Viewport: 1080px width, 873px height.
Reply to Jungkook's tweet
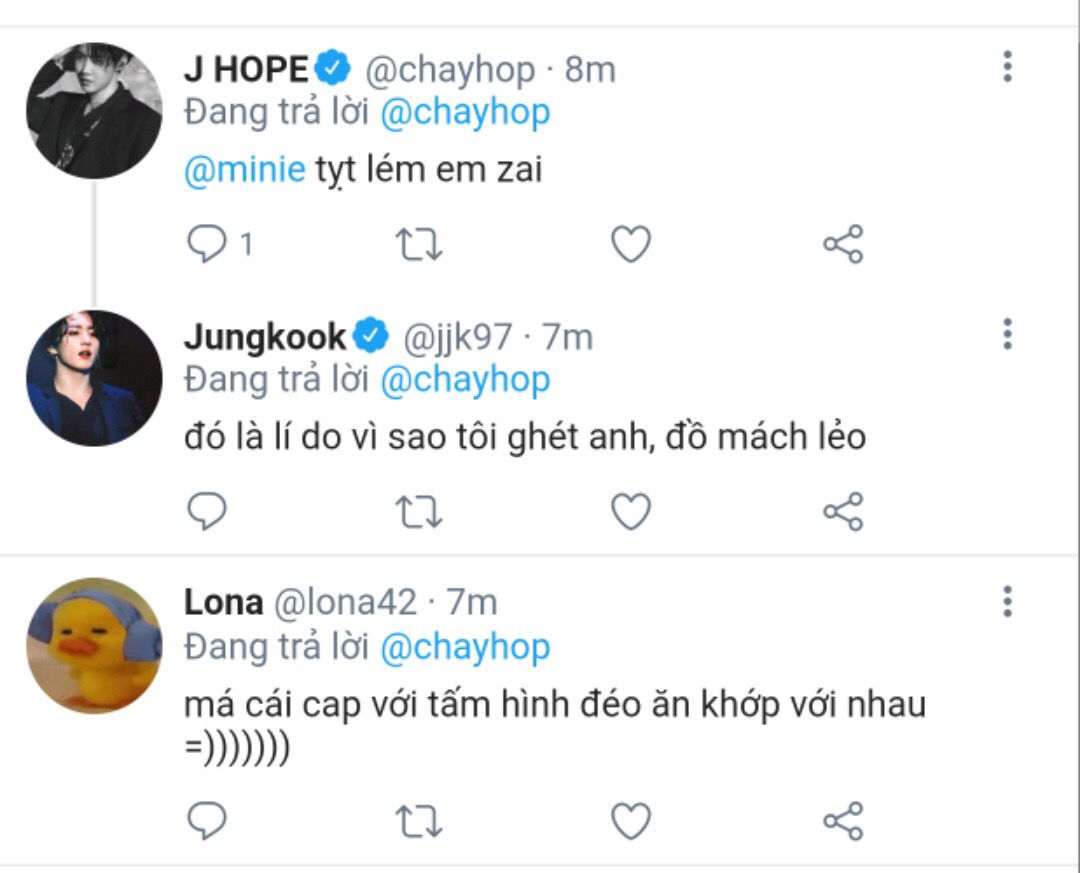[207, 511]
